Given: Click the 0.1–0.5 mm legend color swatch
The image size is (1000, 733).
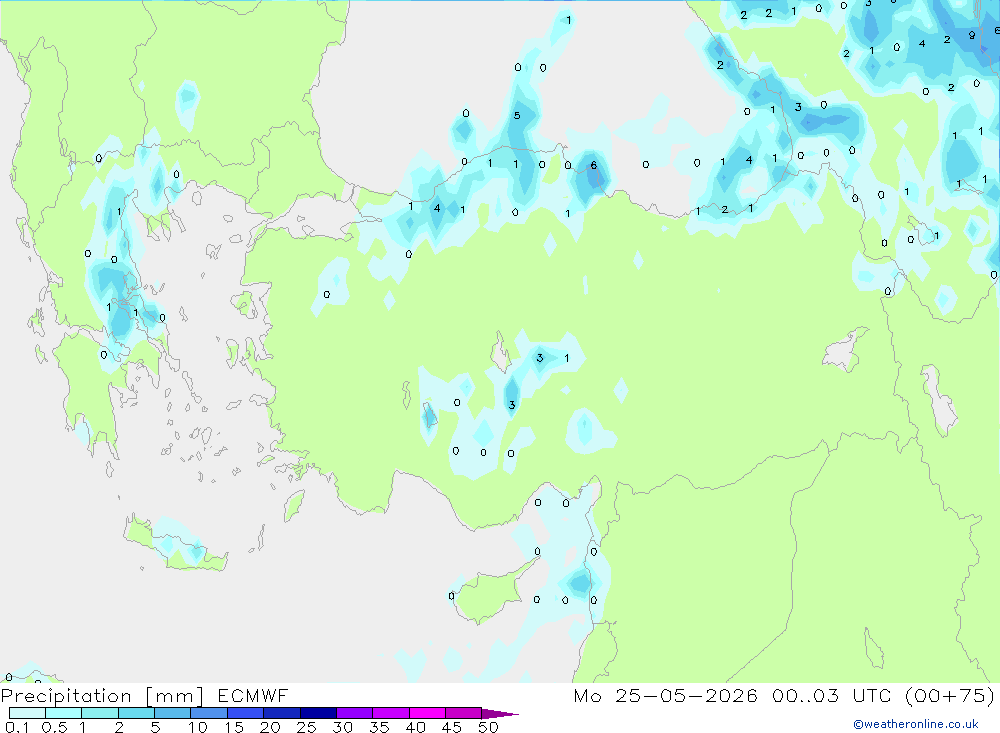Looking at the screenshot, I should [x=27, y=713].
